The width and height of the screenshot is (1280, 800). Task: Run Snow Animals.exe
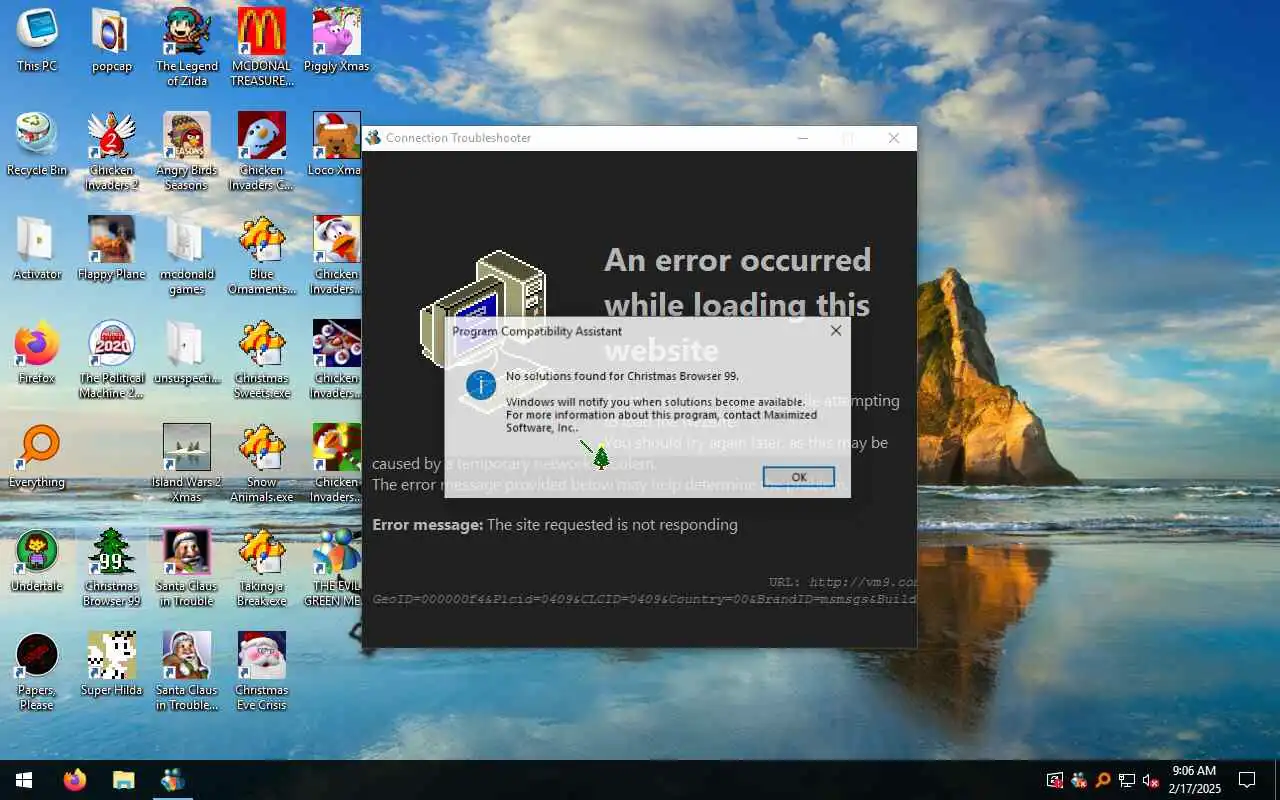pos(262,463)
